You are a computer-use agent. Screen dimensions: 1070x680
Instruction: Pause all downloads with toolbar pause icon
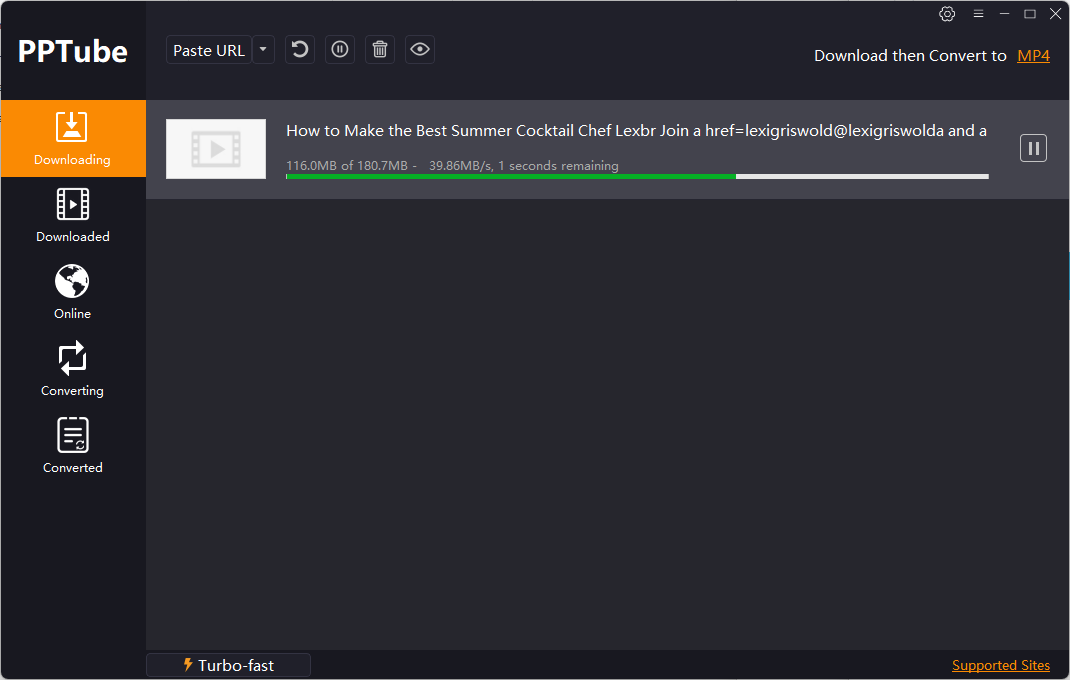[x=339, y=49]
